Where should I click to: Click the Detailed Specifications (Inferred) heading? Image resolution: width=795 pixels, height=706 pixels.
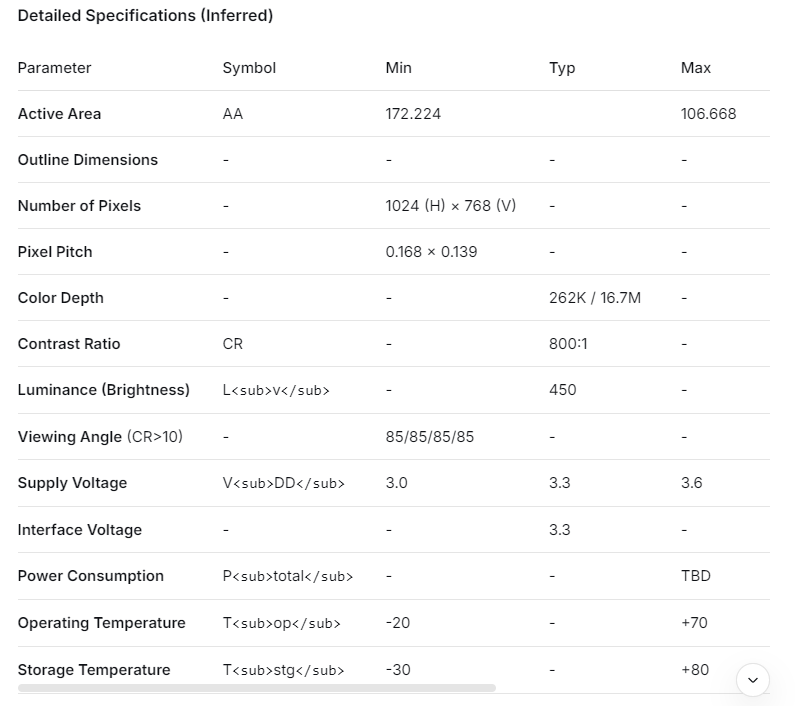(145, 16)
